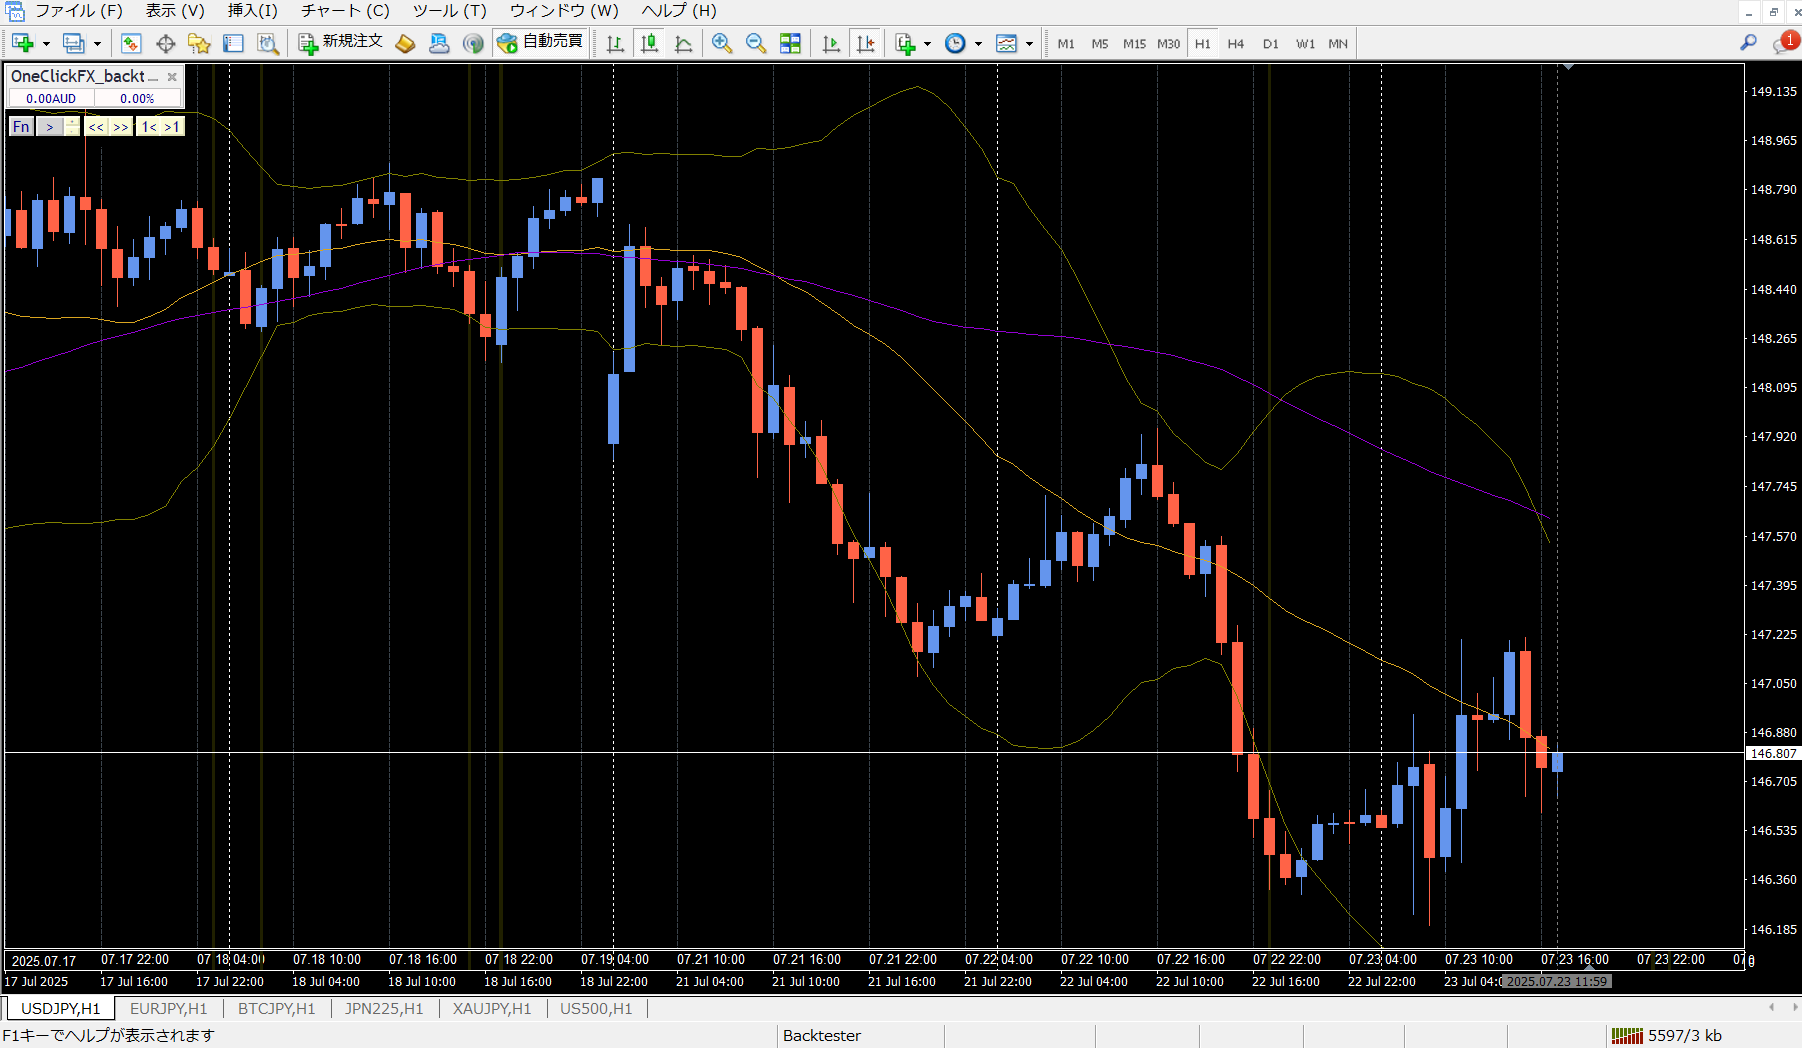Viewport: 1802px width, 1048px height.
Task: Switch to the XAUJPY,H1 chart tab
Action: 492,1008
